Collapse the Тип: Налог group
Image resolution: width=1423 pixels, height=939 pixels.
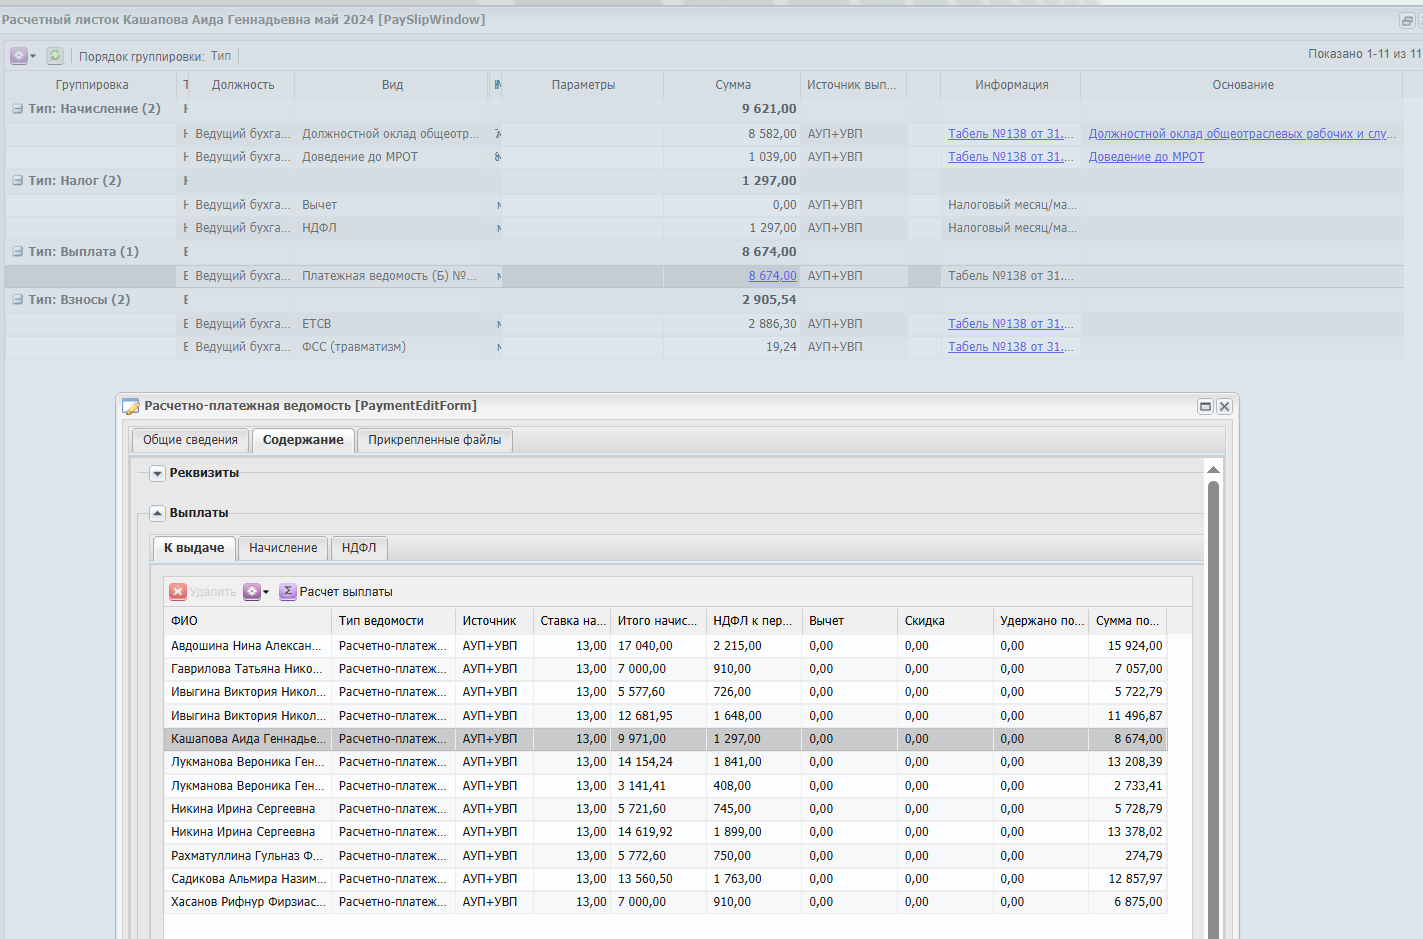click(x=17, y=181)
